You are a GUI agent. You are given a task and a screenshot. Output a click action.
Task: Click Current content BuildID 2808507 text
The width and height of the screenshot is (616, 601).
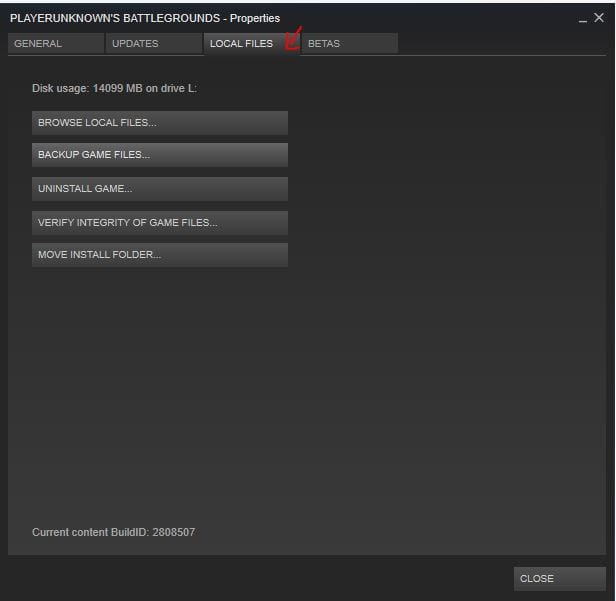coord(114,532)
